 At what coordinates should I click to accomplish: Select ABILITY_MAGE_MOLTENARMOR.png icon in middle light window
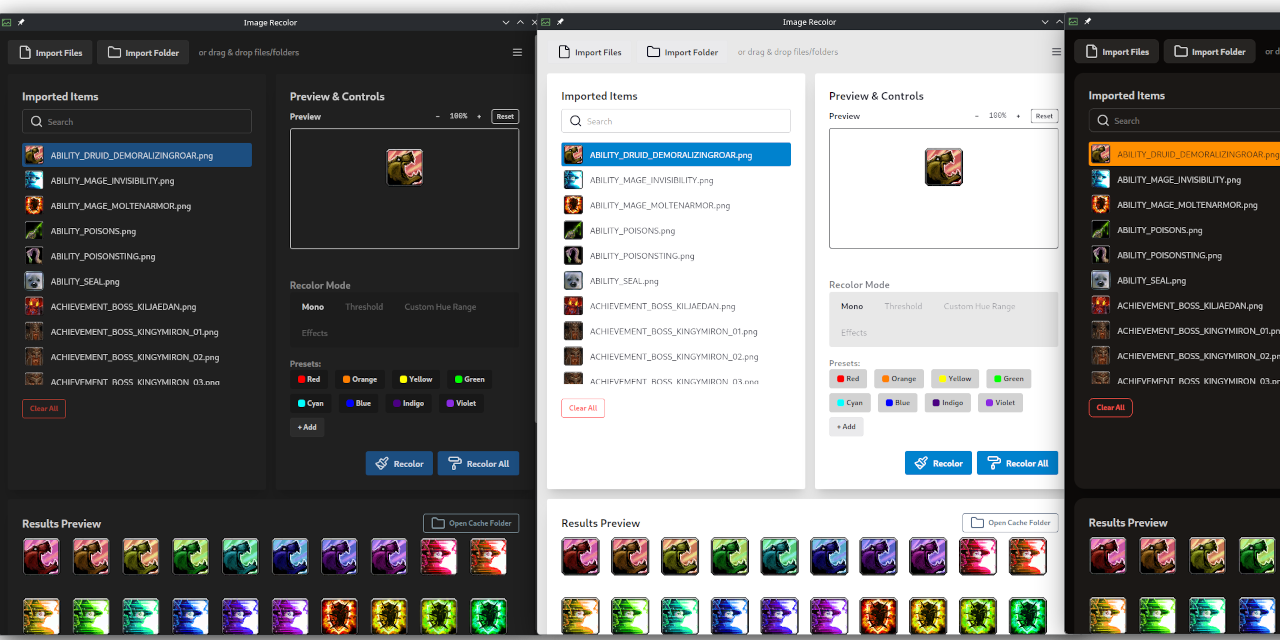click(x=573, y=205)
